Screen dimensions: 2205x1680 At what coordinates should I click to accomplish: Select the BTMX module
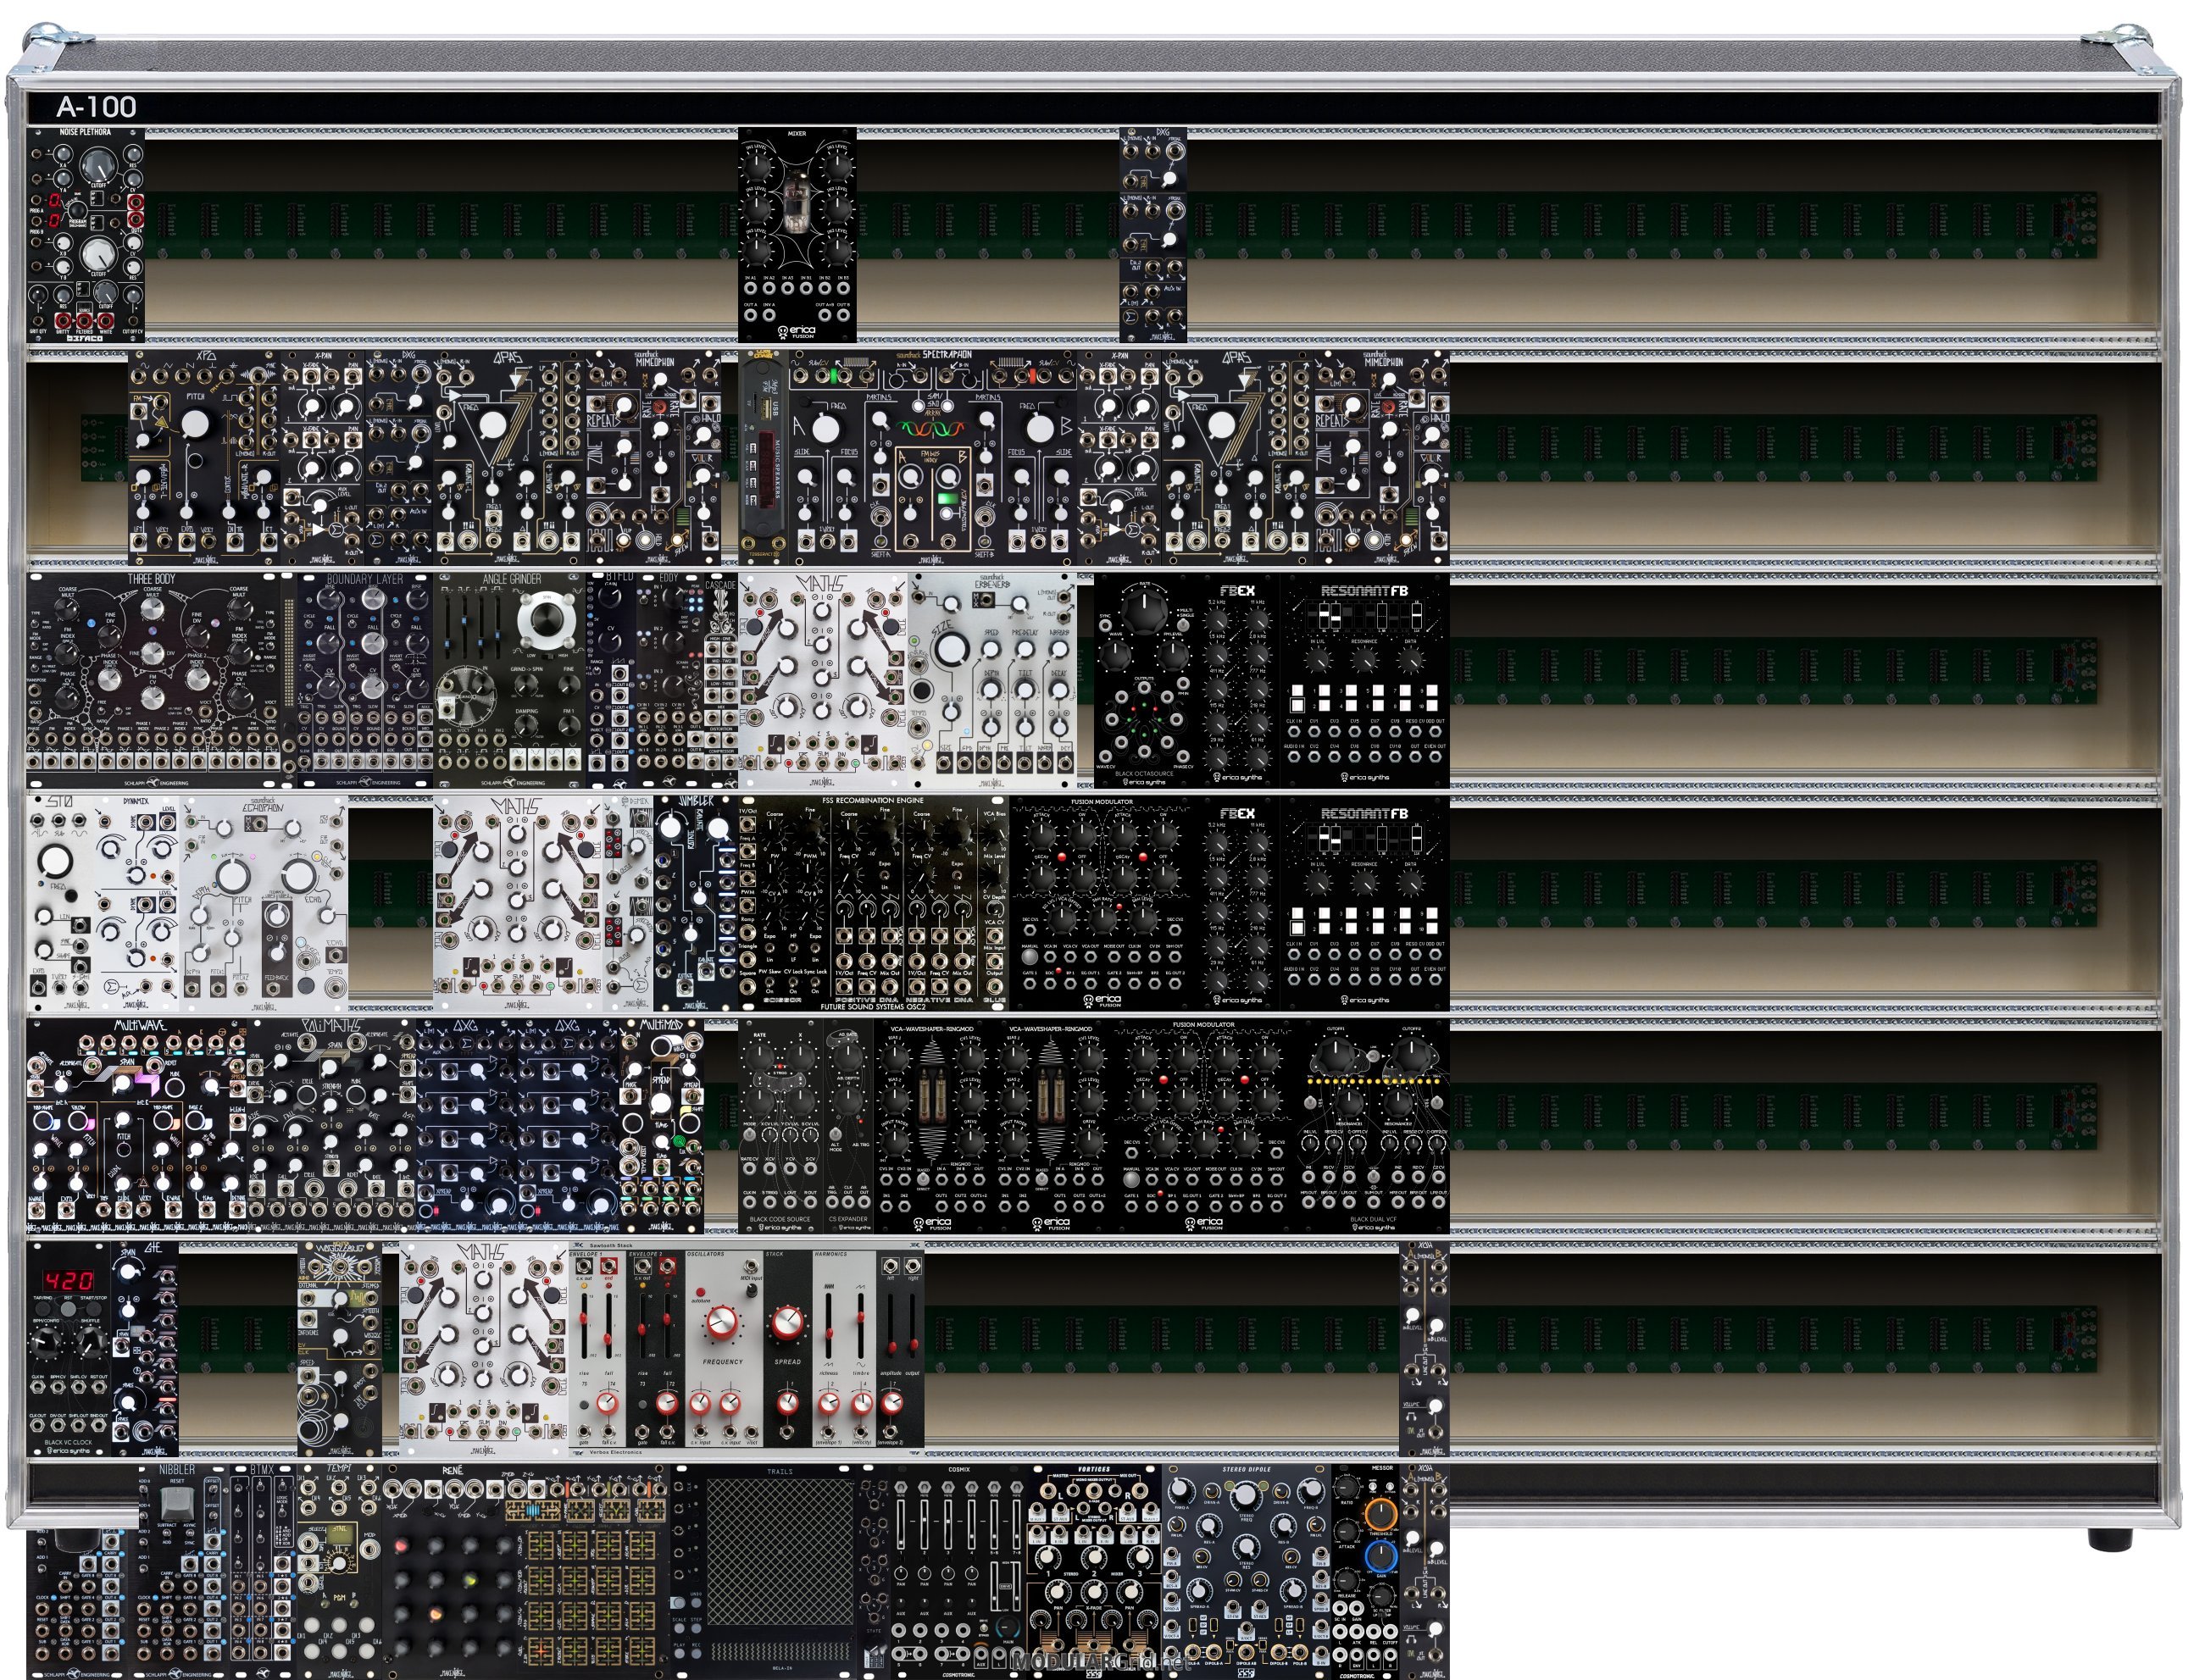pyautogui.click(x=264, y=1573)
